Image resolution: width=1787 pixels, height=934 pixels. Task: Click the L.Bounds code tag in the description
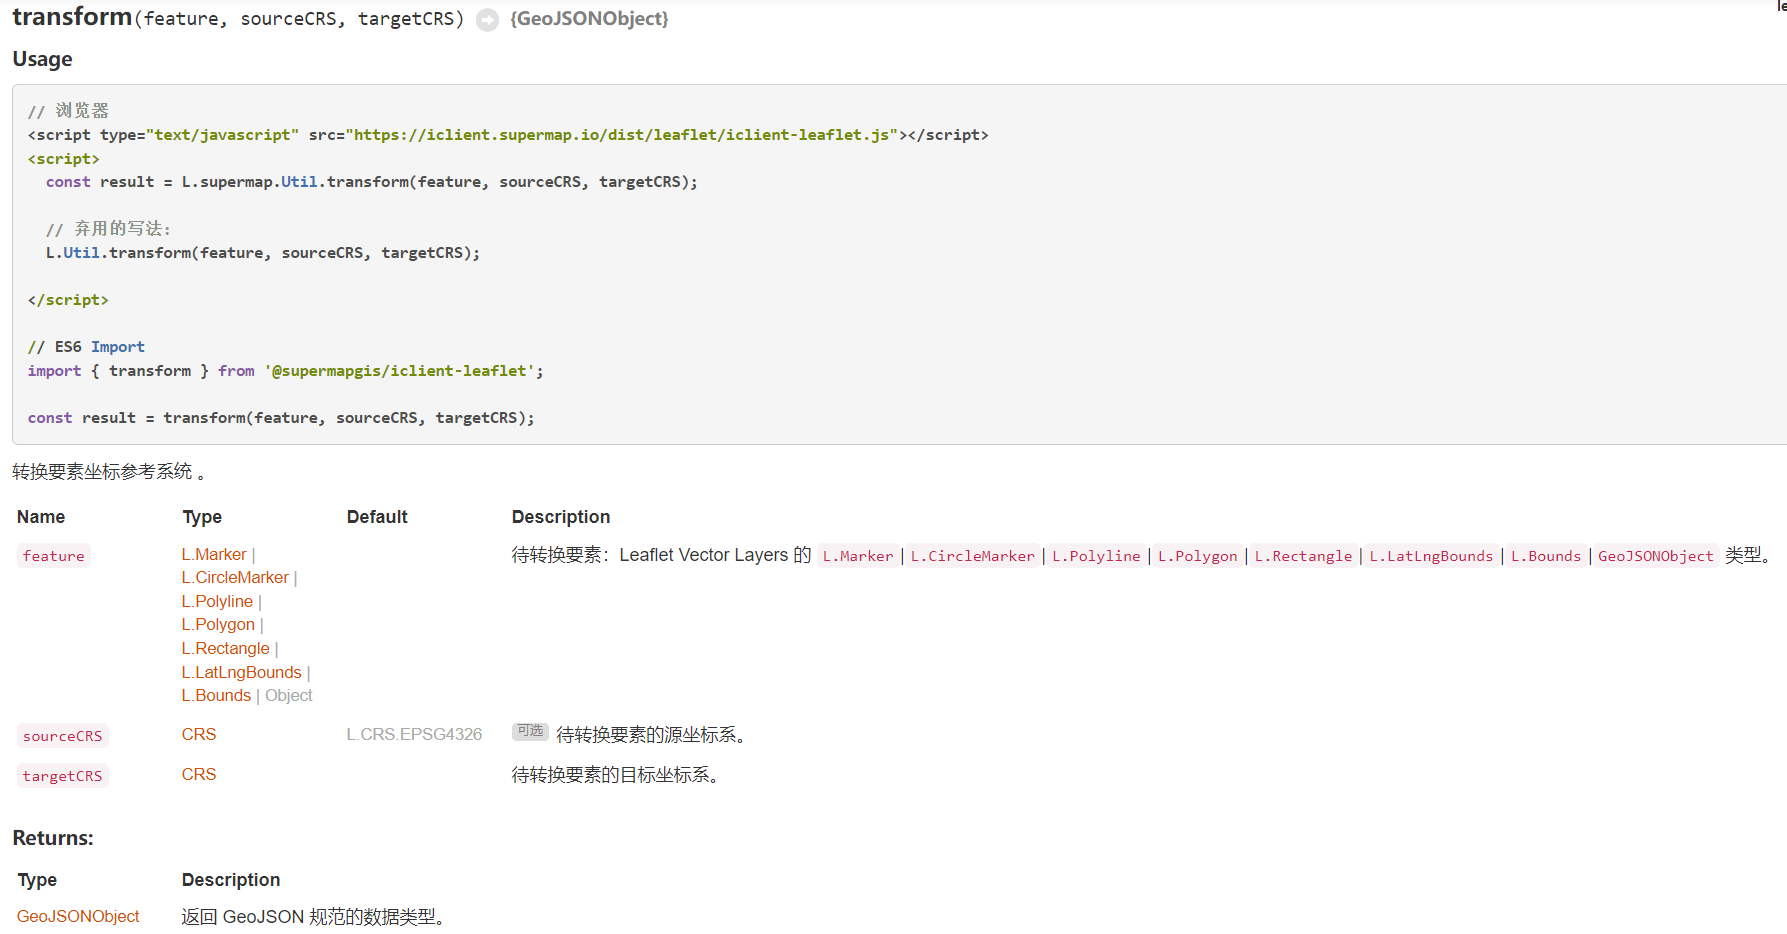click(x=1546, y=556)
